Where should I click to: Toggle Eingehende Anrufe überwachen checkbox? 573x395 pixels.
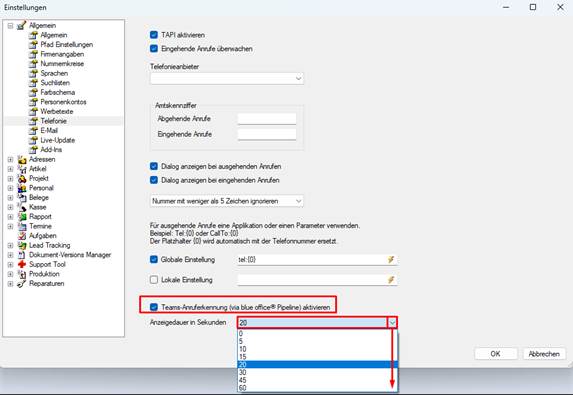[154, 49]
